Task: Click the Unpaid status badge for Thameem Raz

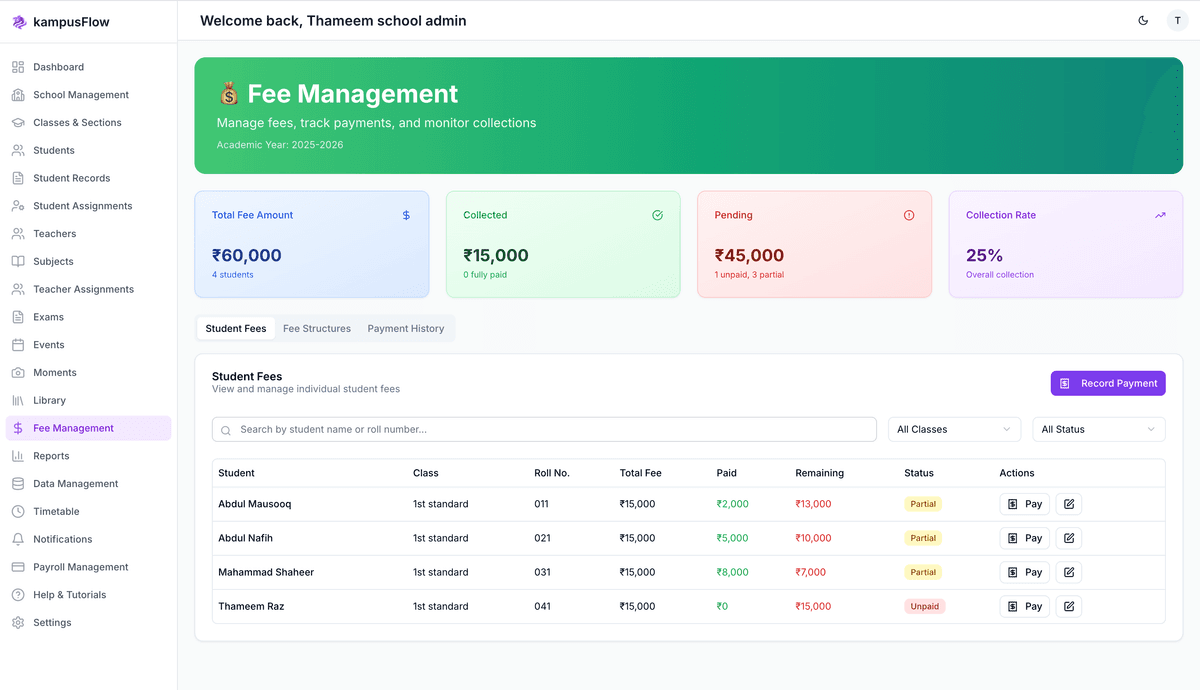Action: click(x=925, y=606)
